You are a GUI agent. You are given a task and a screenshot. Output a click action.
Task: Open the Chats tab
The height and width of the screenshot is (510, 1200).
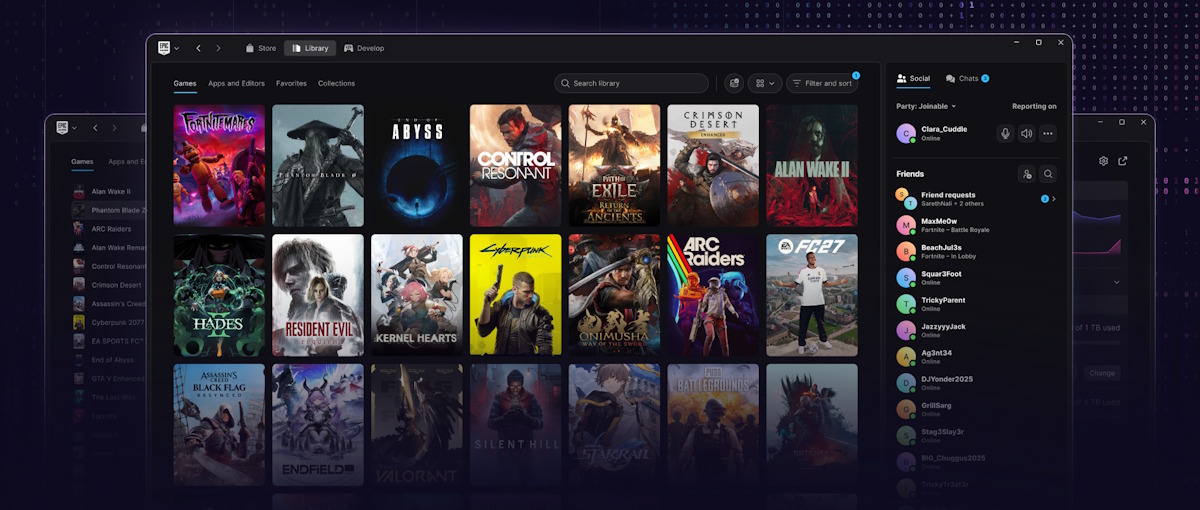pos(967,78)
